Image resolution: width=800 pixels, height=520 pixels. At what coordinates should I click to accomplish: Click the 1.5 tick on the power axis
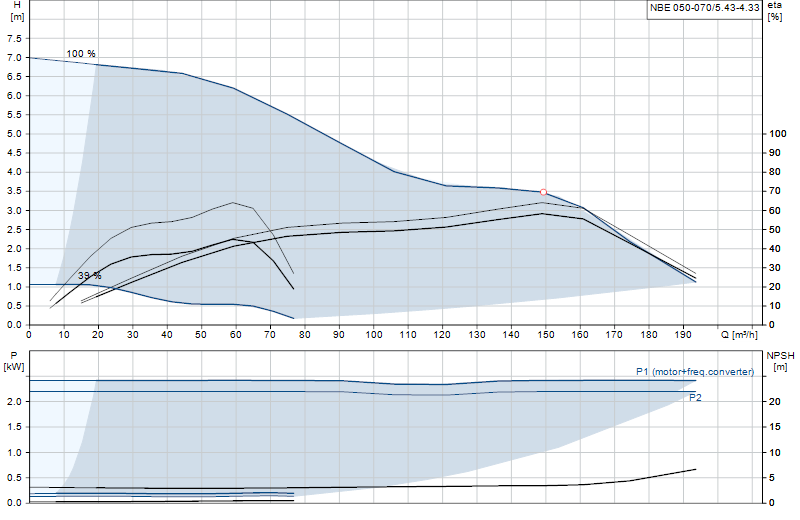[x=14, y=427]
